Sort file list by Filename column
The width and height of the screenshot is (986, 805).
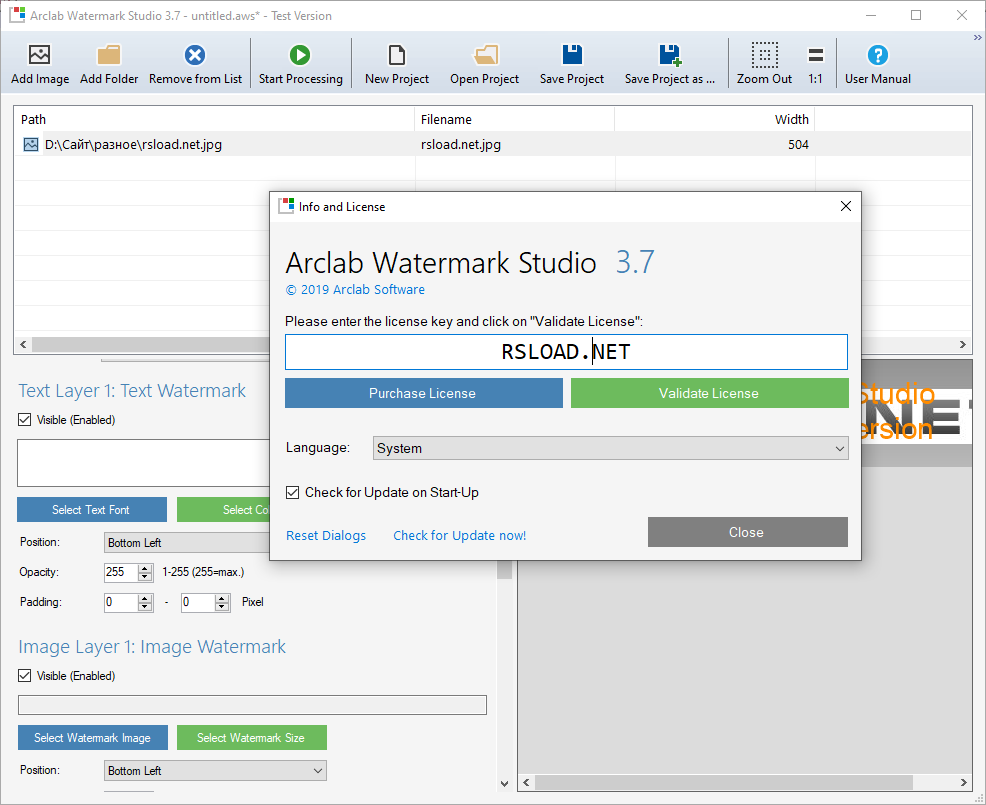click(514, 119)
